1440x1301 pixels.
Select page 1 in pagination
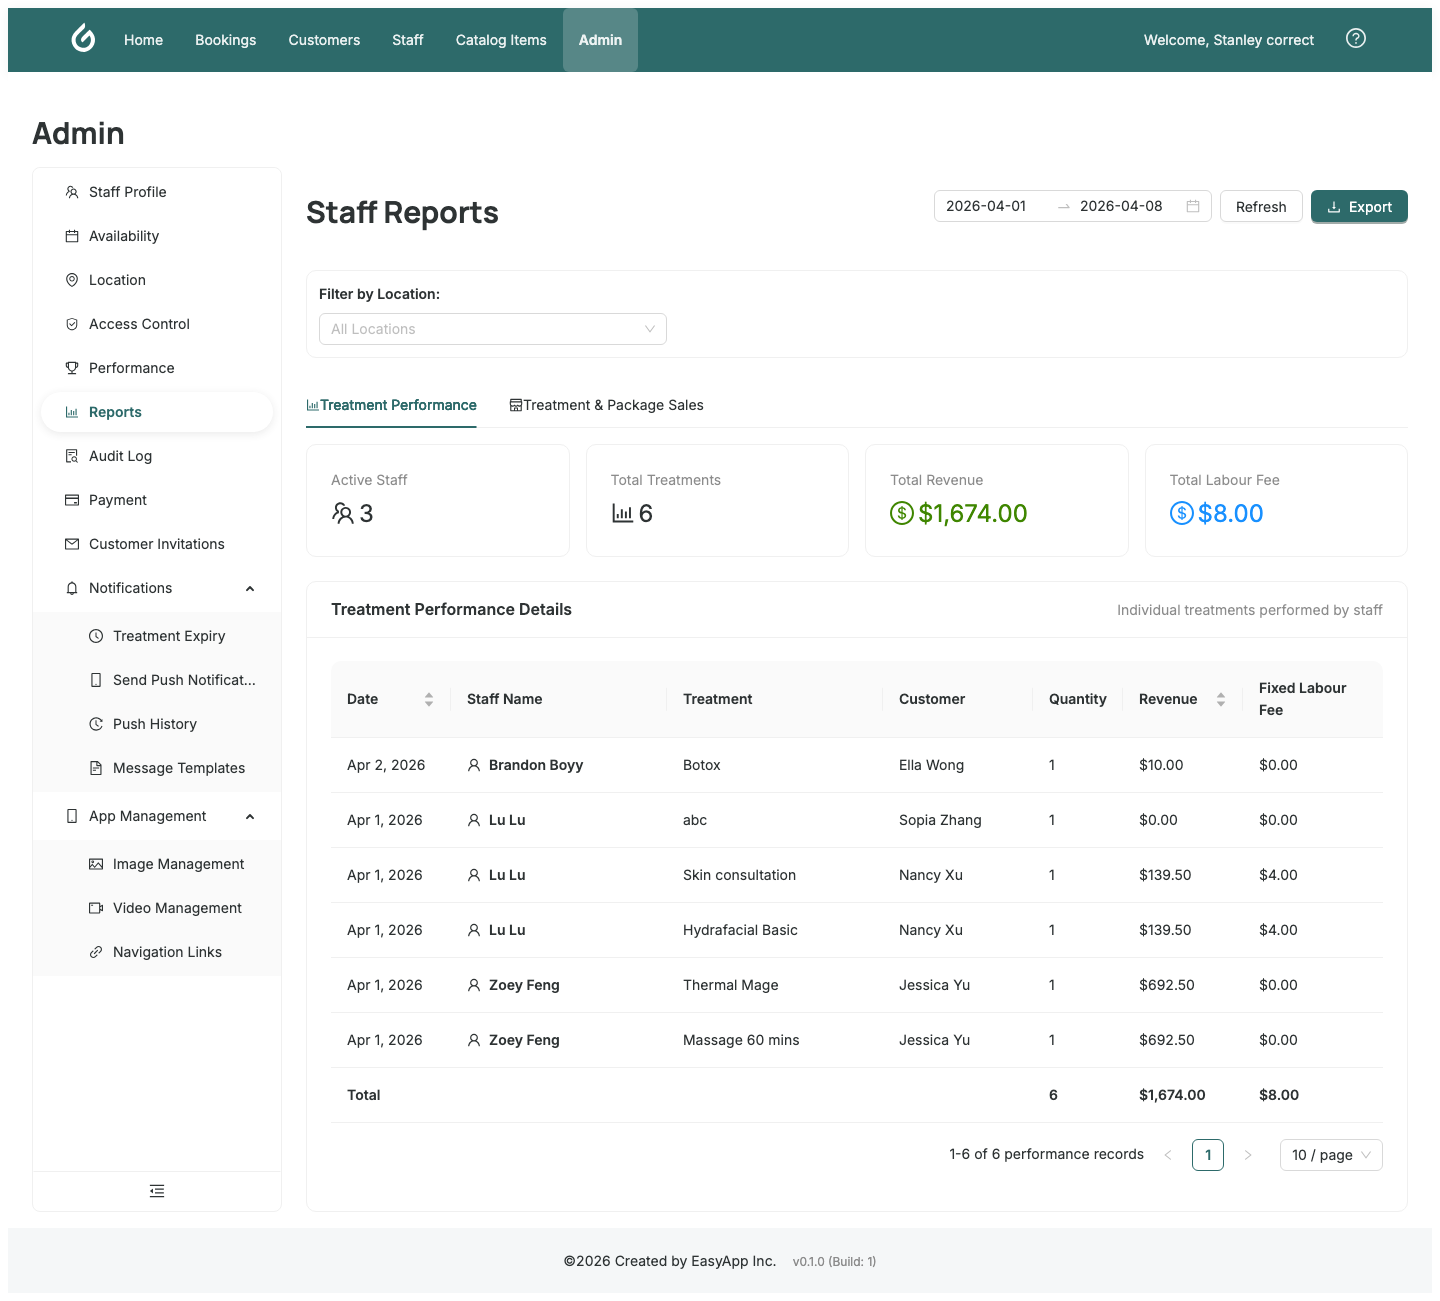coord(1208,1155)
